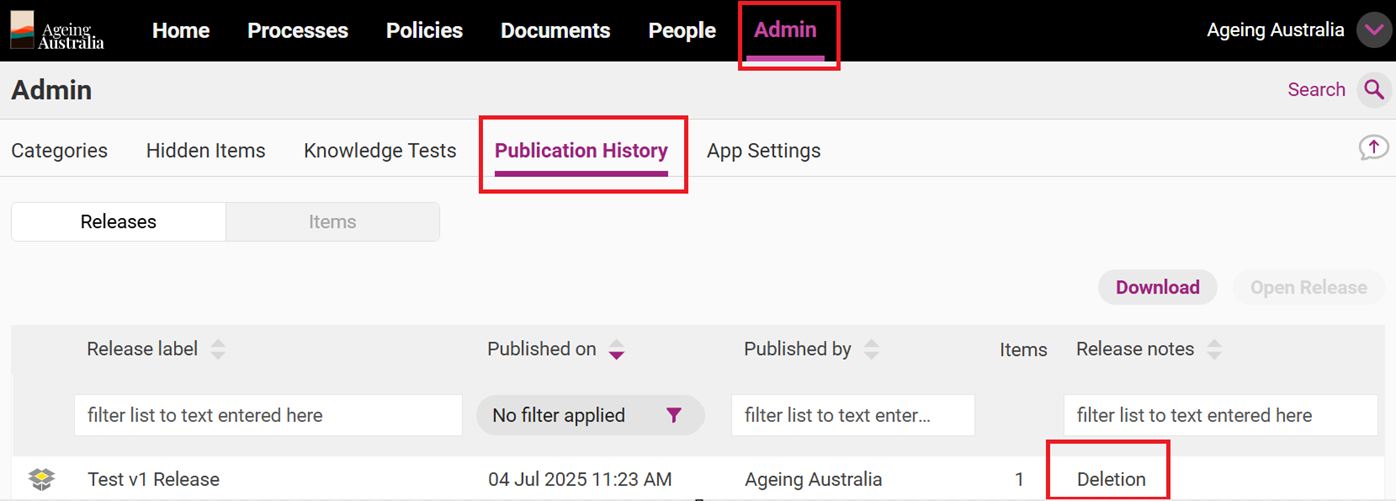
Task: Click the Search link
Action: click(x=1316, y=90)
